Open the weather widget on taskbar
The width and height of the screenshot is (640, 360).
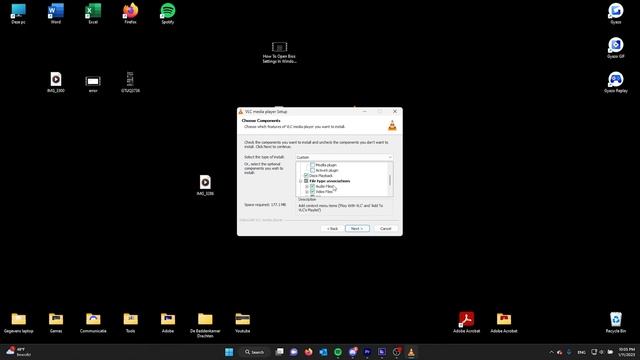18,352
